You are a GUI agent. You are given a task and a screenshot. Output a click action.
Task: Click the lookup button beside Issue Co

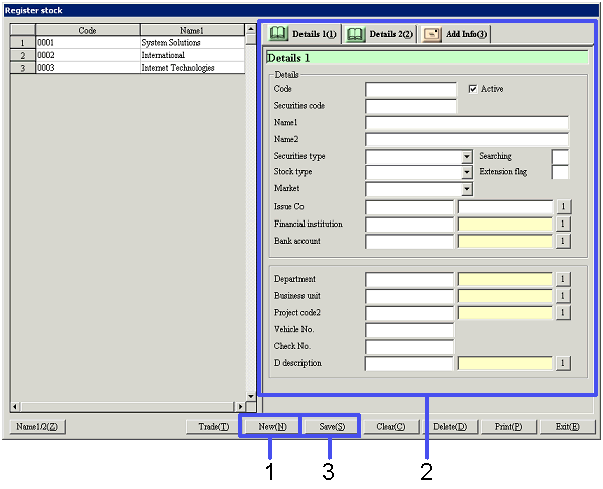coord(563,207)
